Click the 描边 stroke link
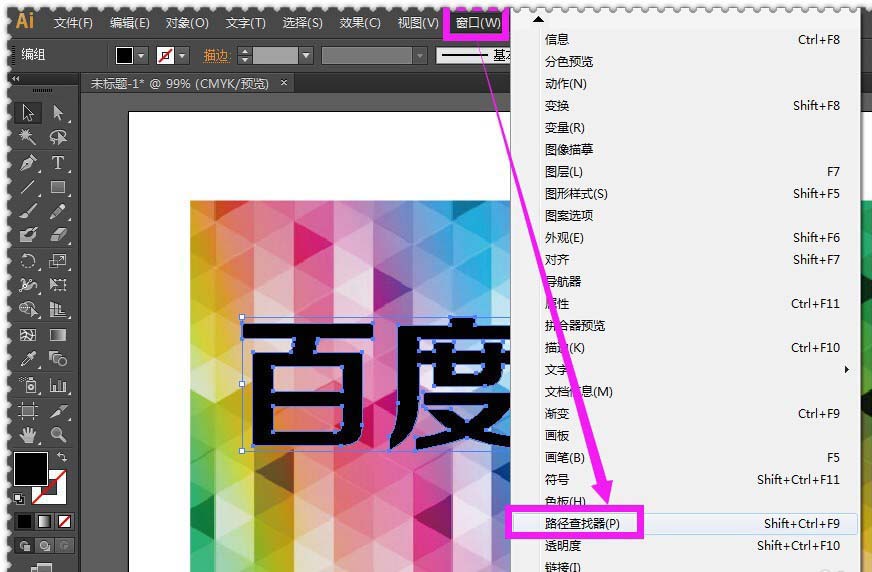The image size is (872, 572). tap(217, 56)
